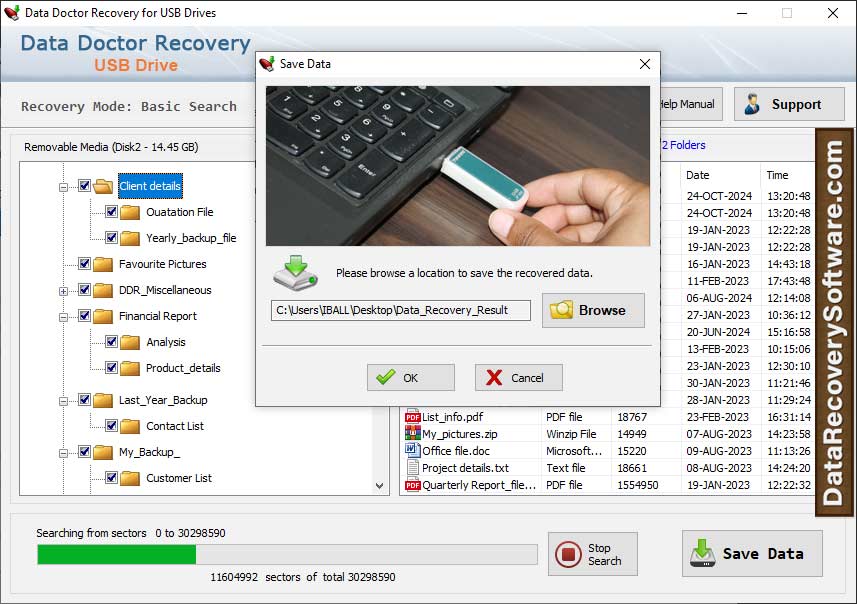Image resolution: width=857 pixels, height=604 pixels.
Task: Untick the Analysis folder checkbox
Action: [x=112, y=342]
